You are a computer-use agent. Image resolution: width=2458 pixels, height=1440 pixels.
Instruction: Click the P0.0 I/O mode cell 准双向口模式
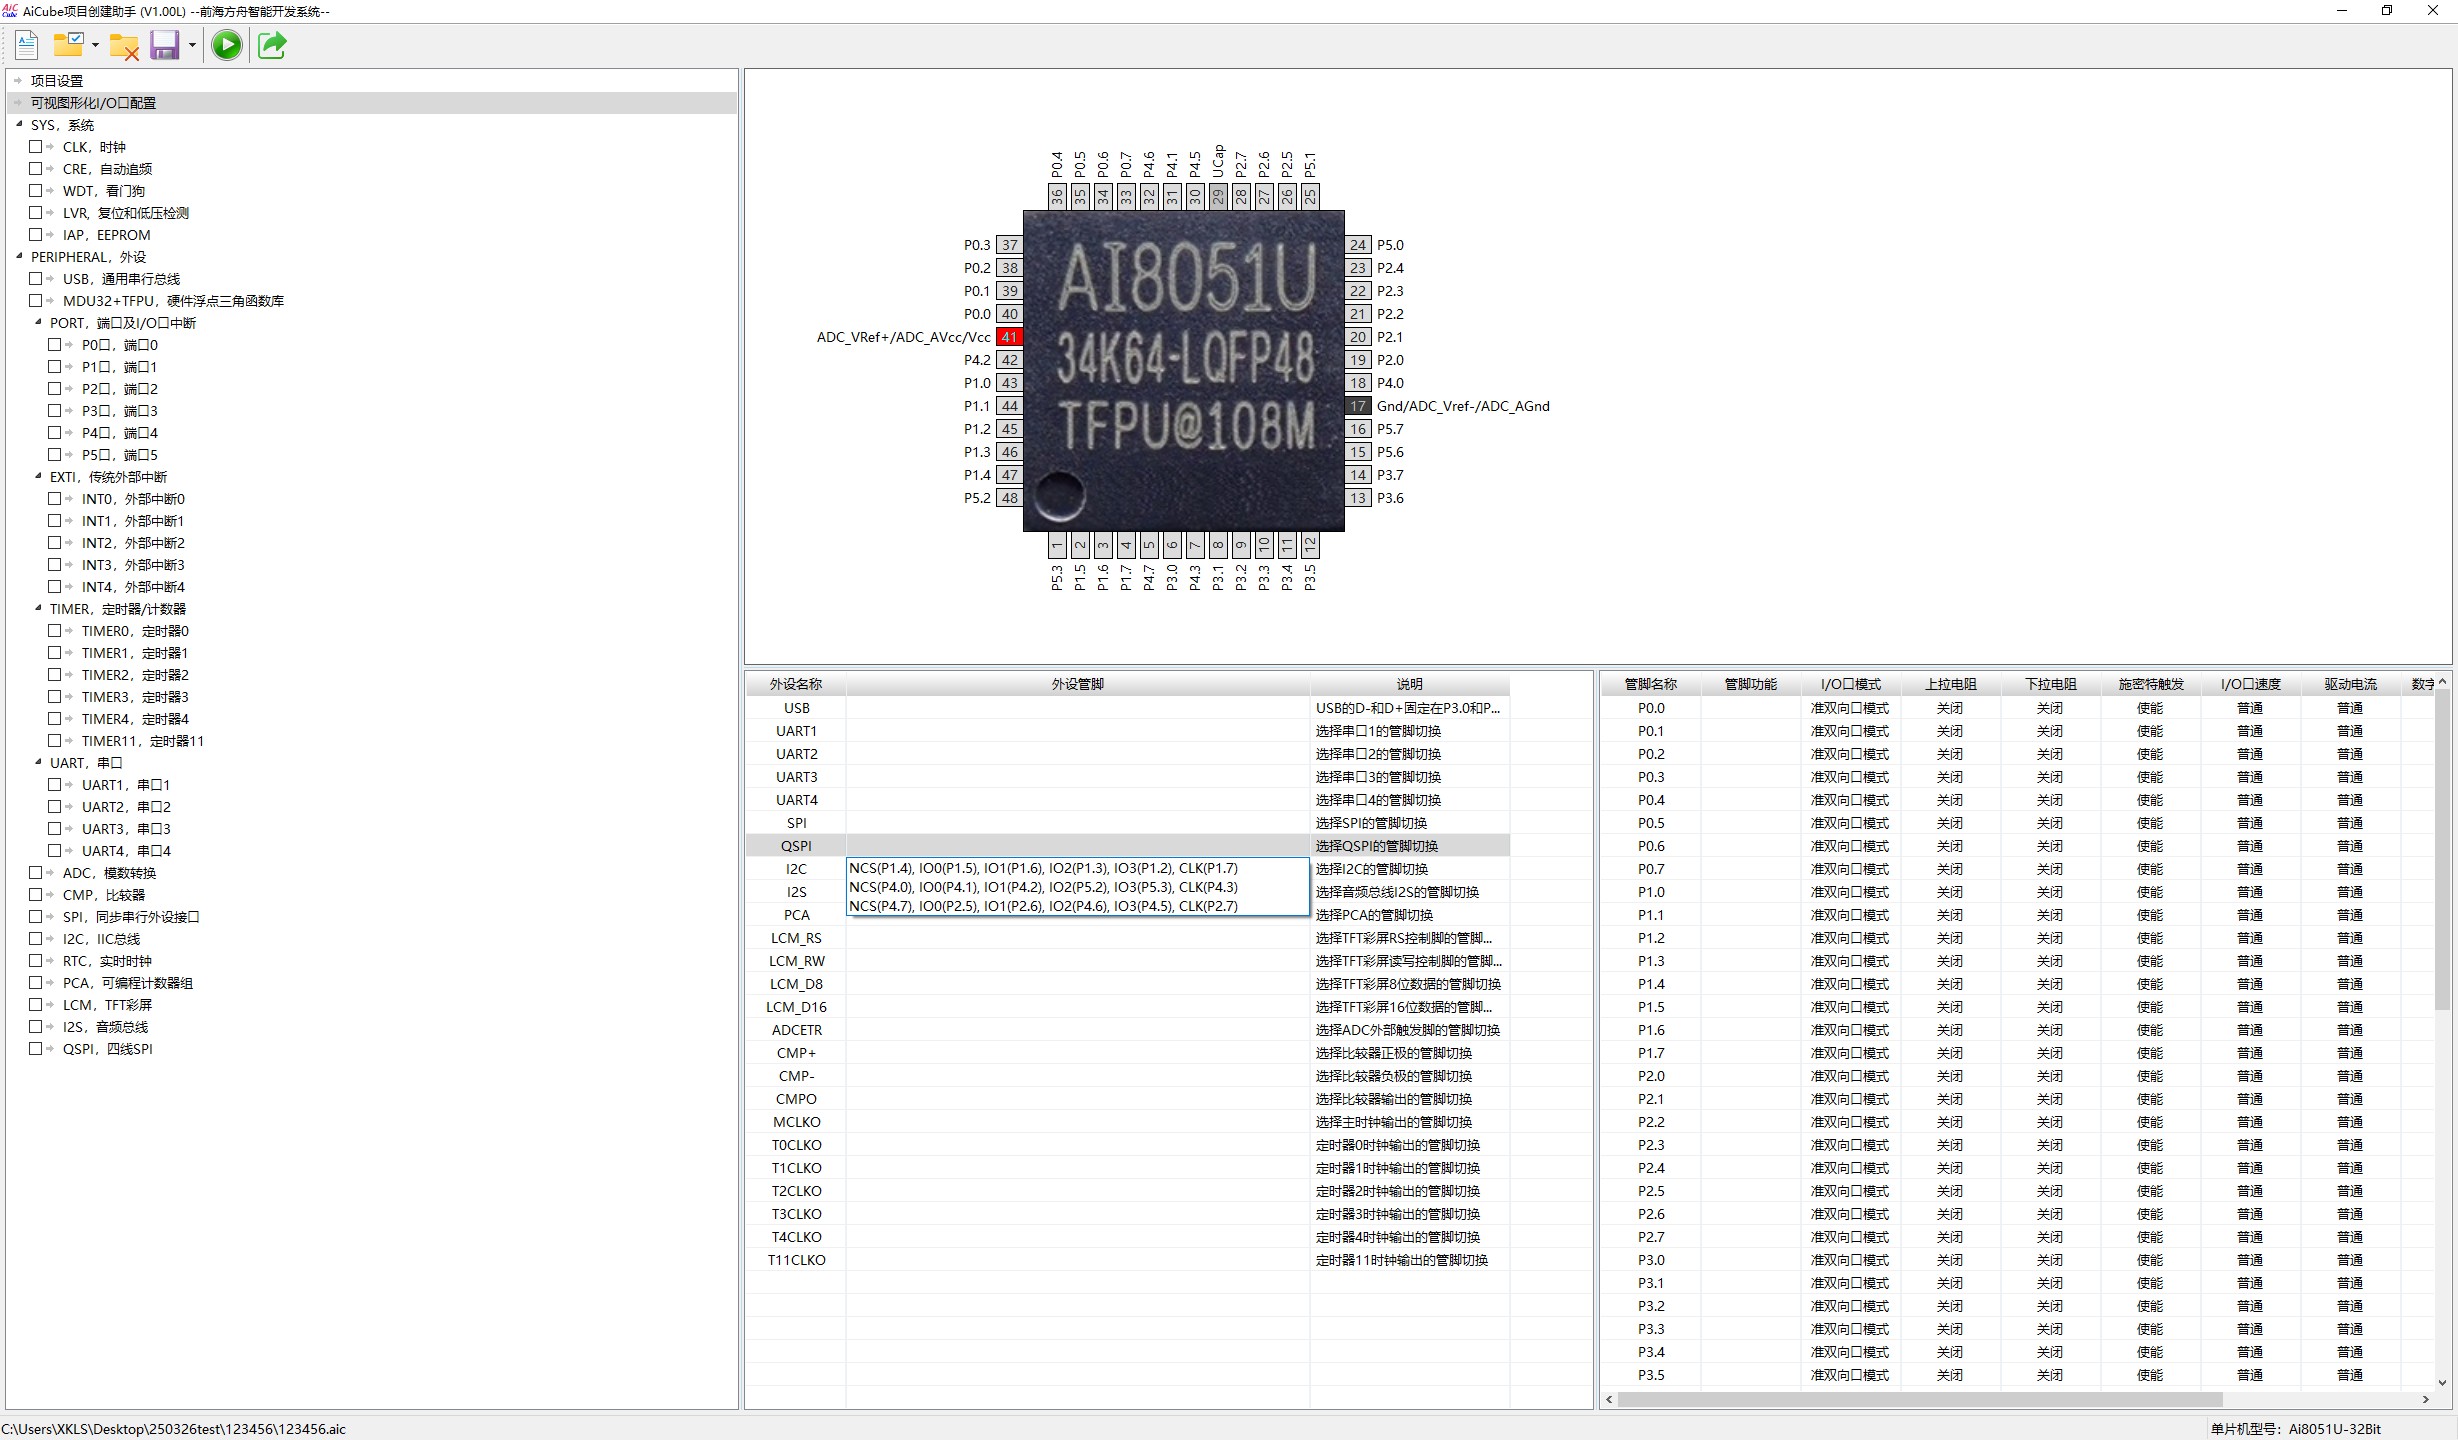(x=1850, y=708)
